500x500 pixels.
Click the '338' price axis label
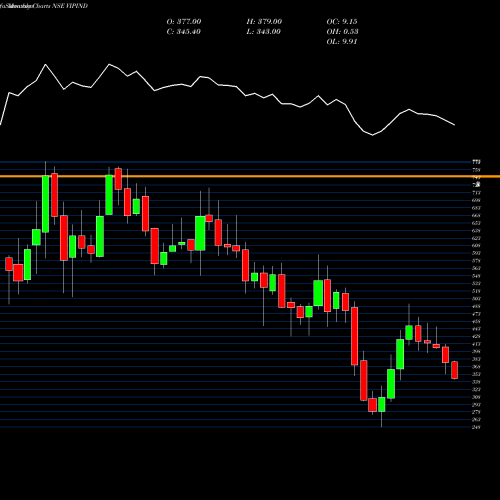[x=476, y=382]
